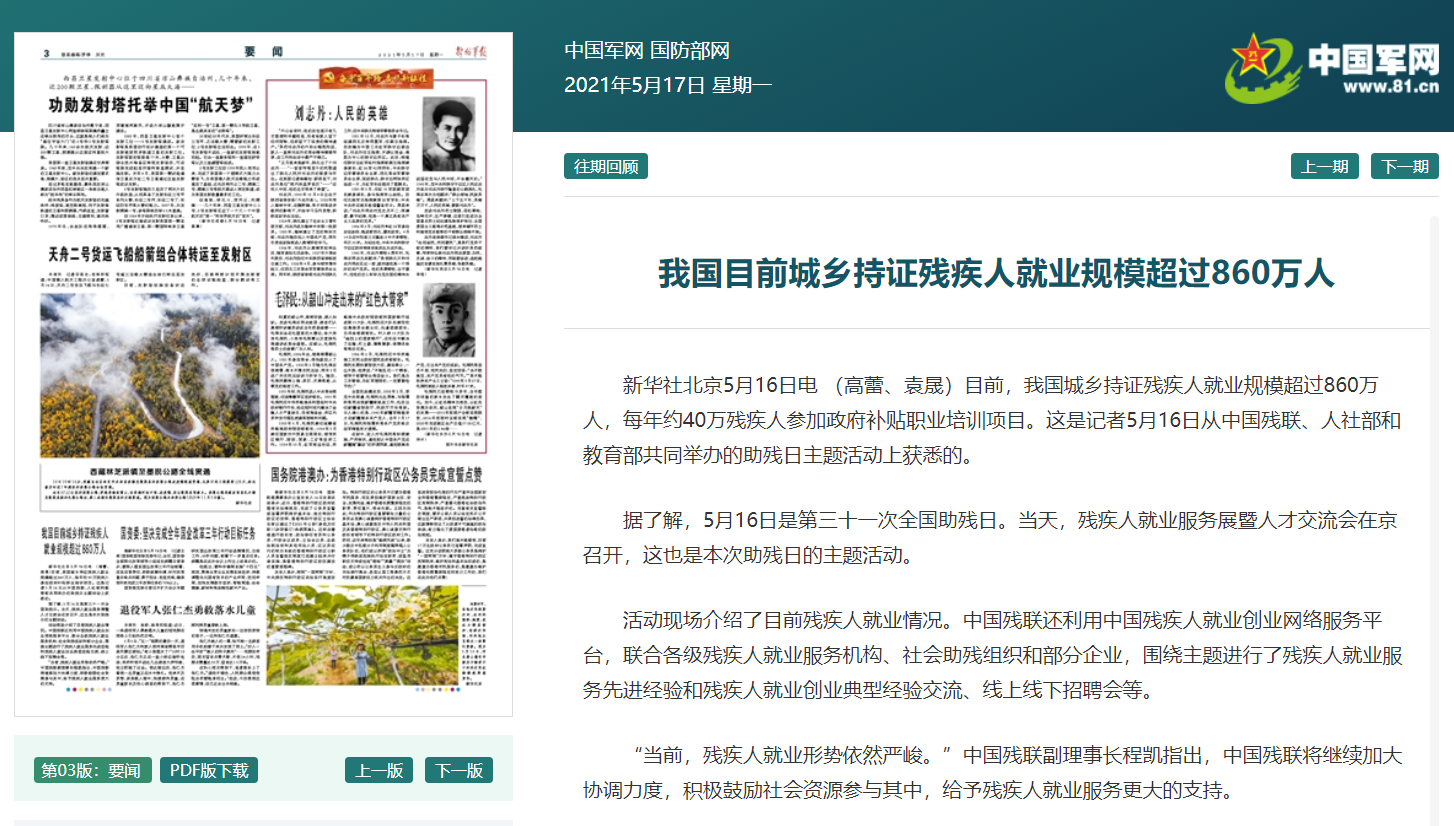Go to next page with 下一版
Viewport: 1454px width, 826px height.
pyautogui.click(x=459, y=770)
